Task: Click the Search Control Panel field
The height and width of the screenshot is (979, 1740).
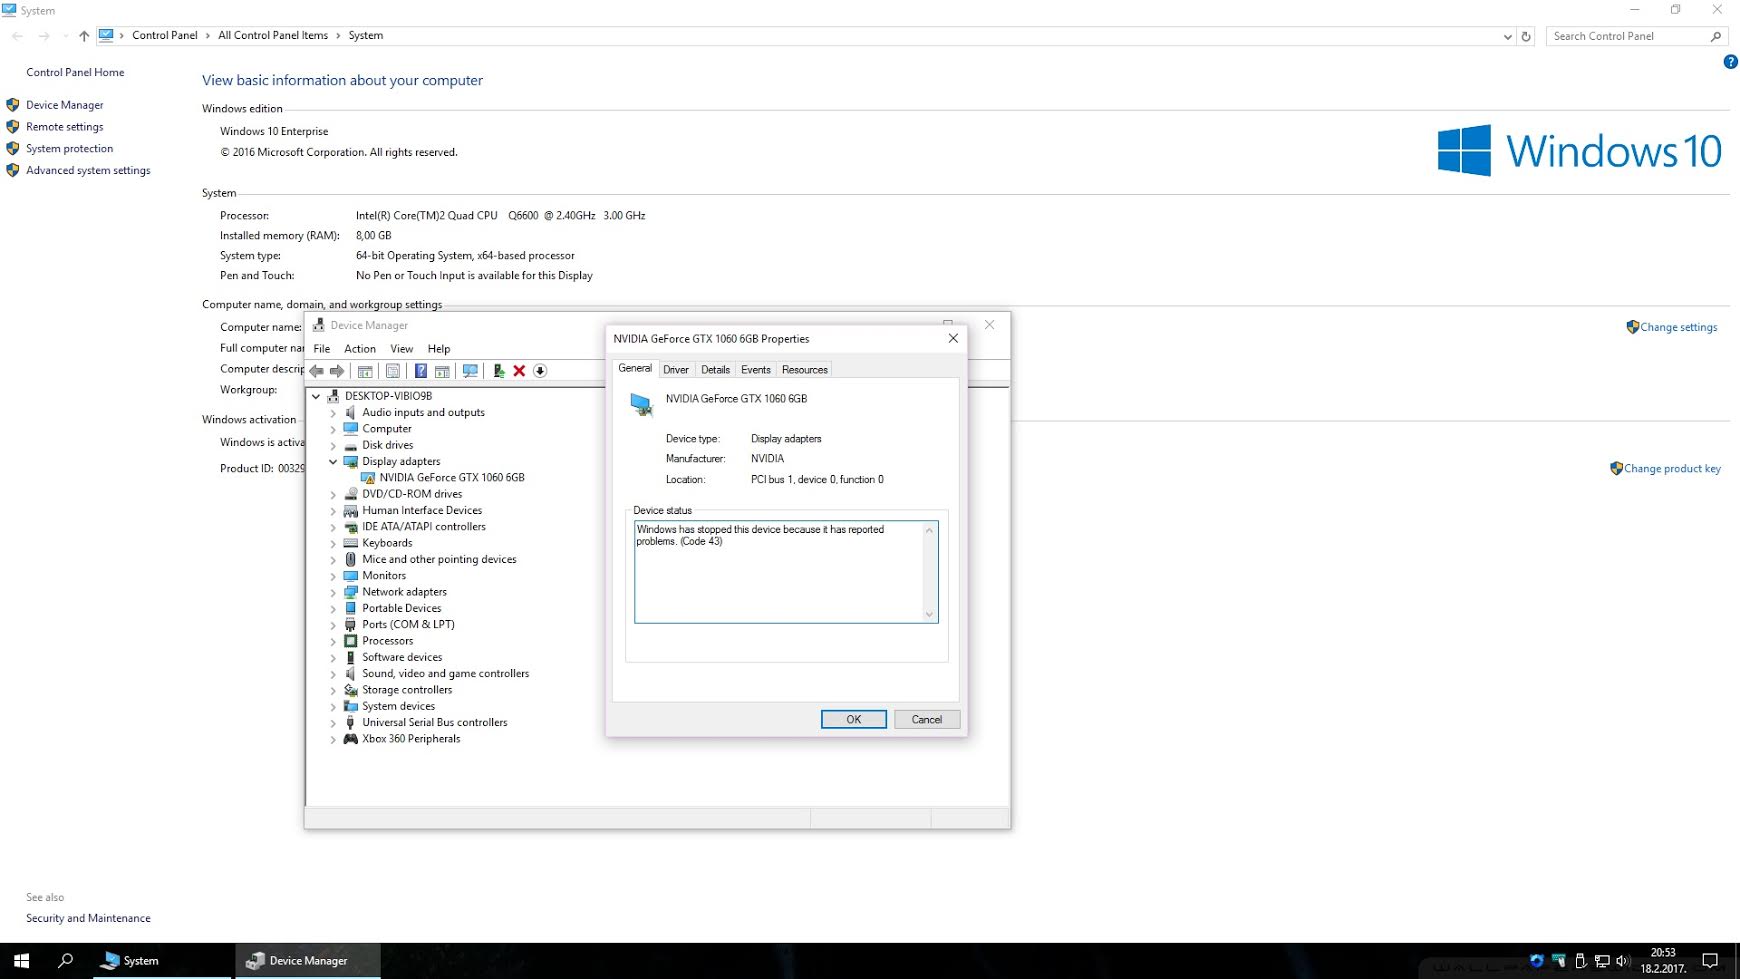Action: [x=1628, y=36]
